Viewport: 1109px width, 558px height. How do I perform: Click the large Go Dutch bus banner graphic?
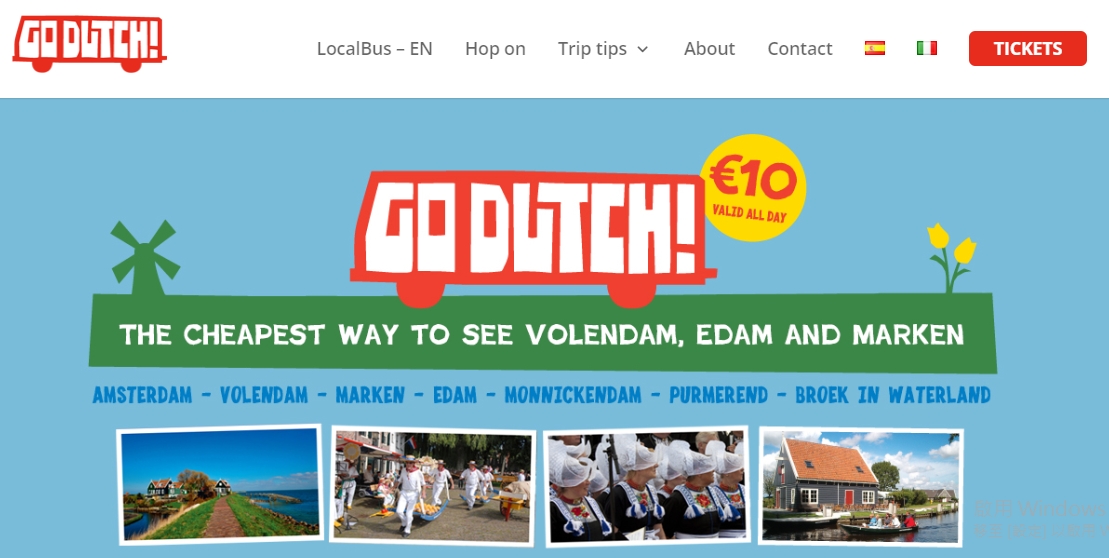pos(533,239)
